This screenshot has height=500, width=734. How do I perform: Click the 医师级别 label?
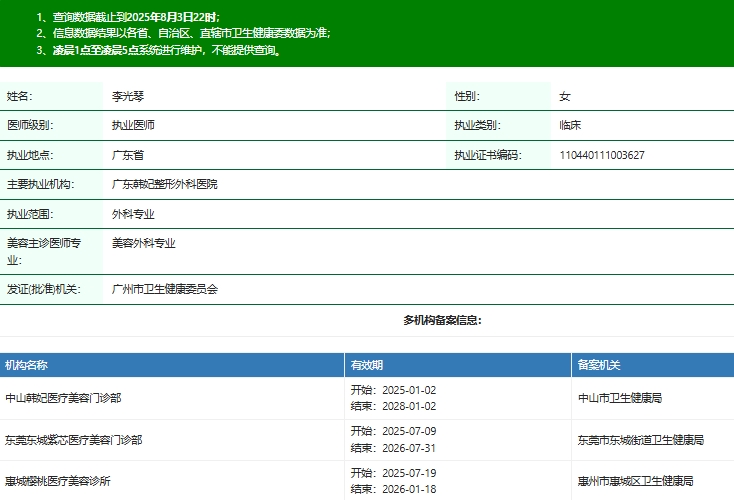coord(30,125)
